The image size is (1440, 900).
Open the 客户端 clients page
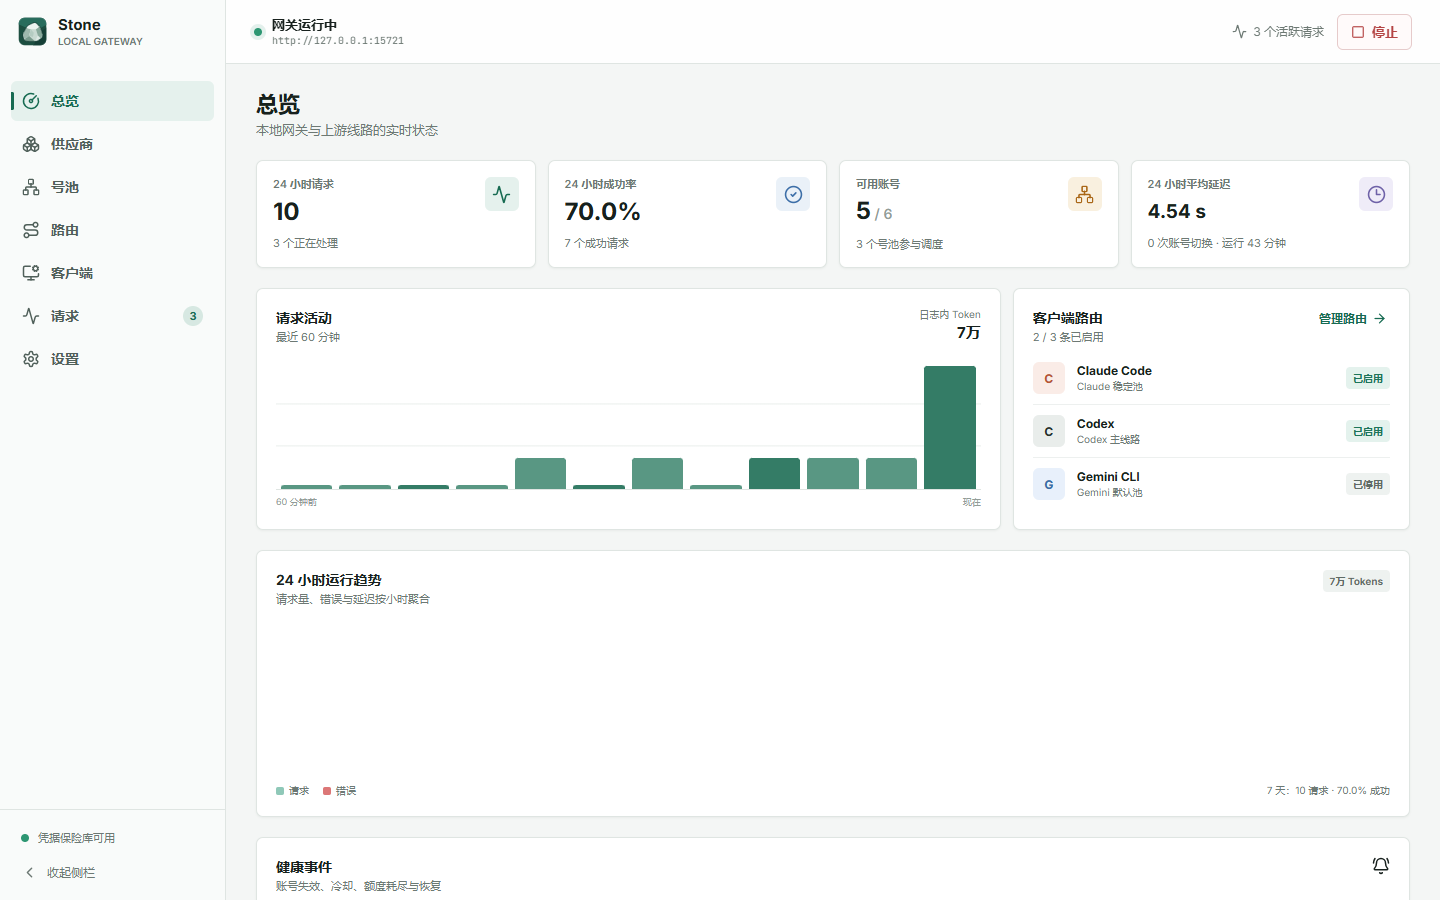click(x=112, y=273)
